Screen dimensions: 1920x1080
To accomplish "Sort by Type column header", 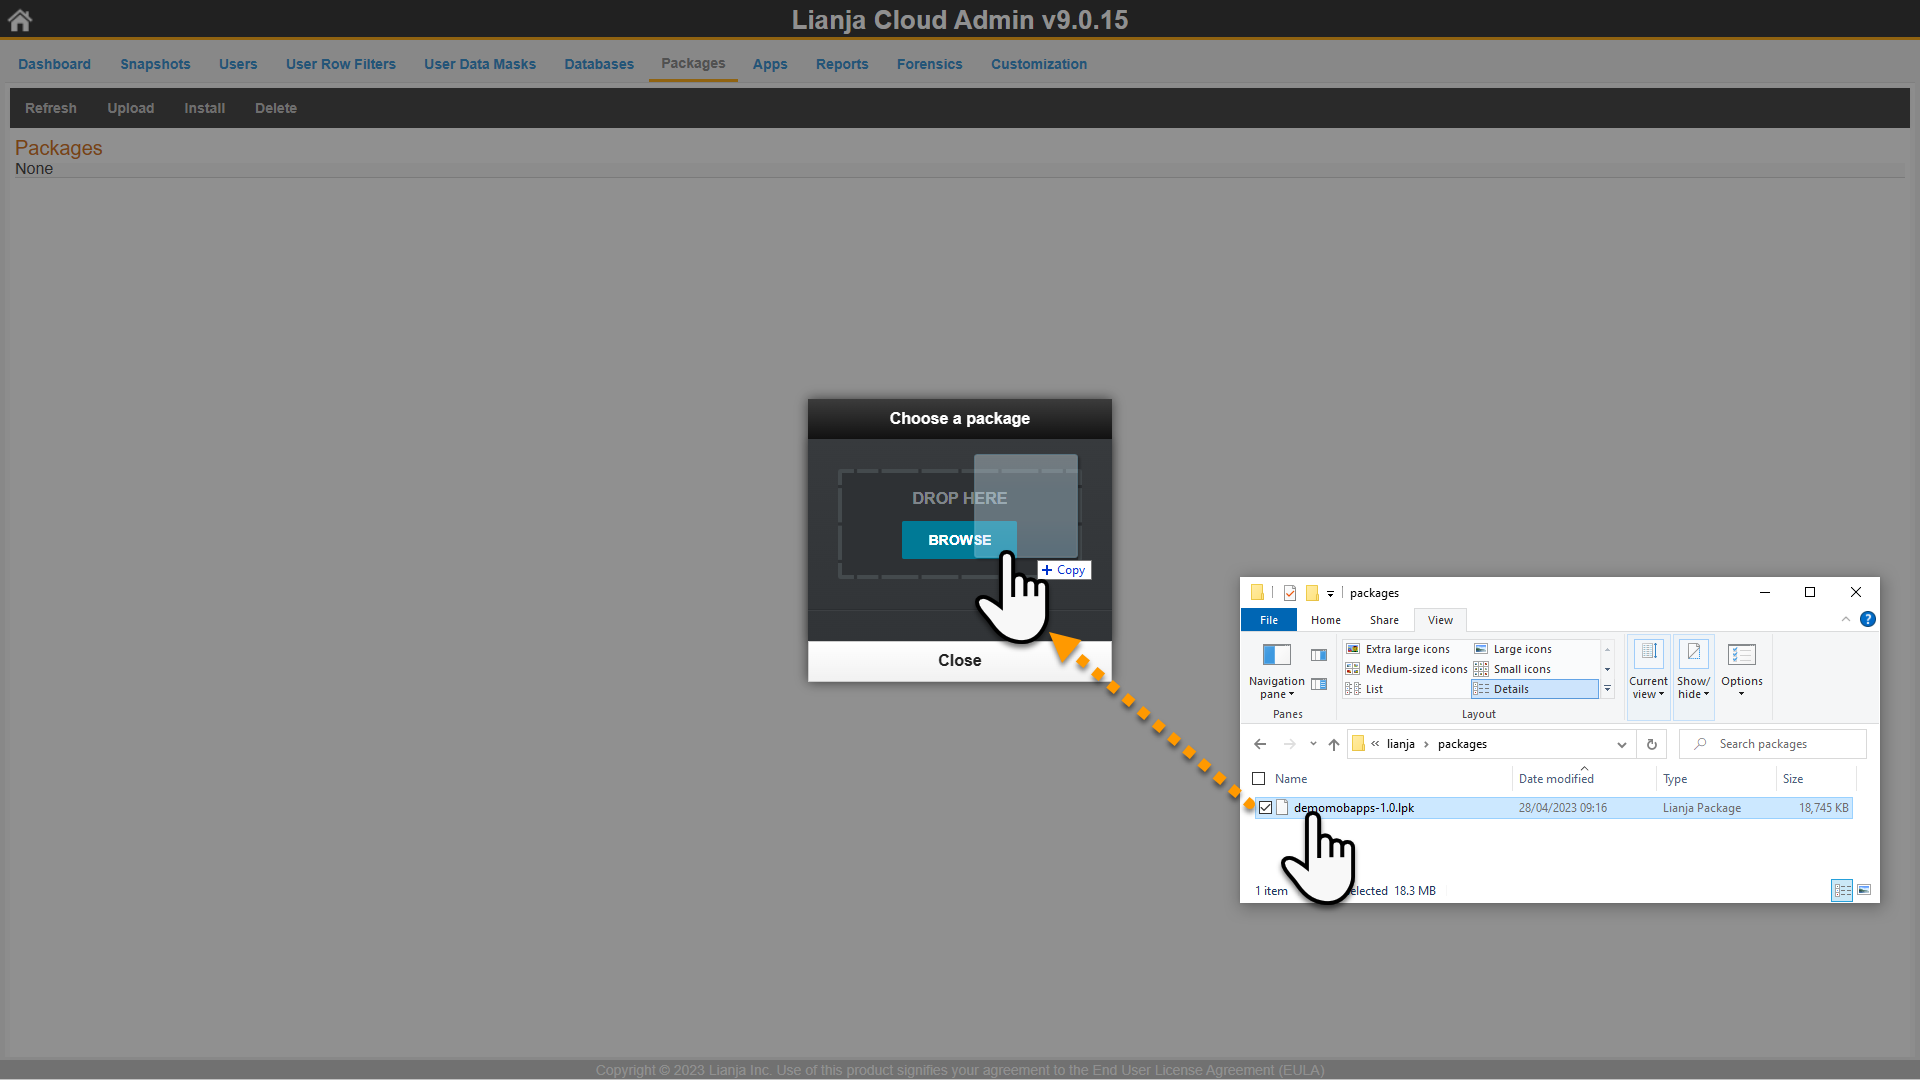I will [x=1675, y=779].
